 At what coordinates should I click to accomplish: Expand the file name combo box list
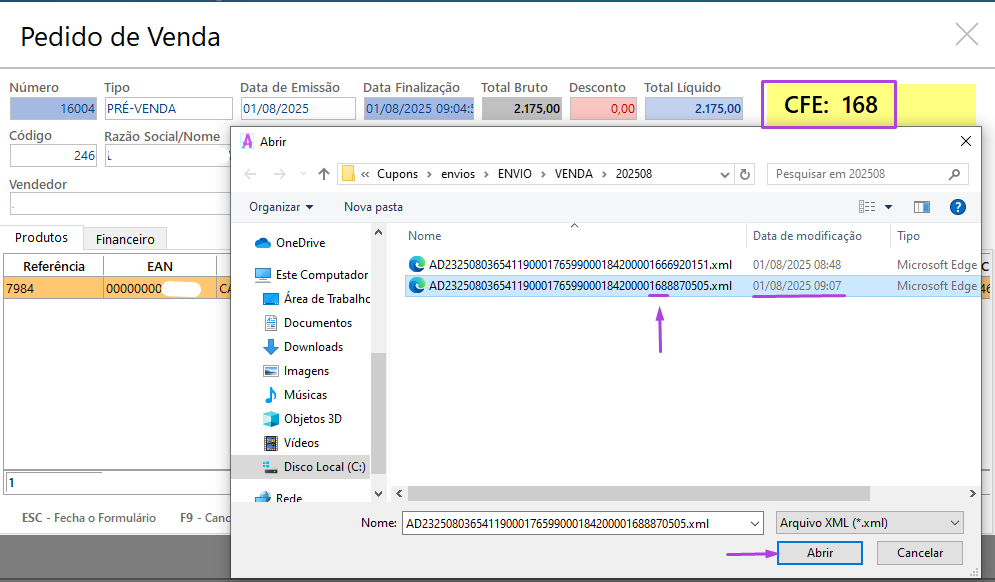pos(755,523)
